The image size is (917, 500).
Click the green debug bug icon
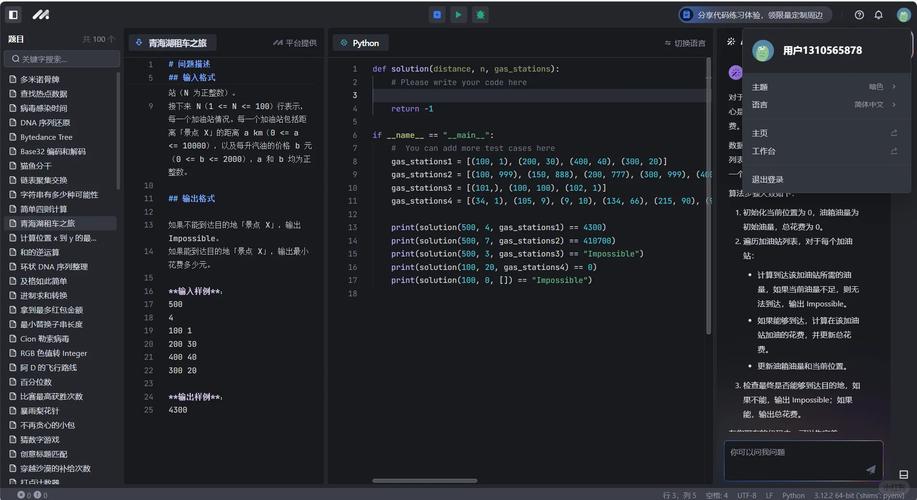pos(480,15)
